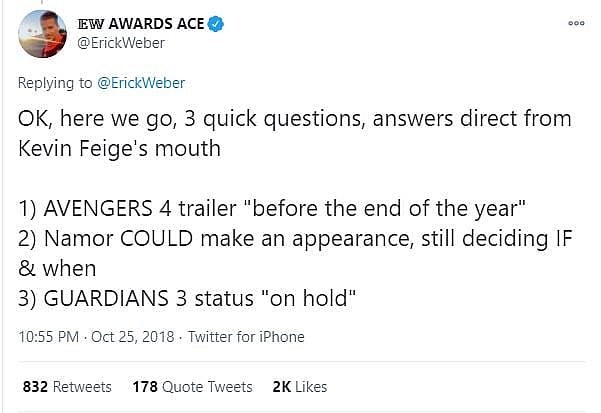Click the 10:55 PM timestamp
Viewport: 601px width, 413px height.
tap(46, 337)
